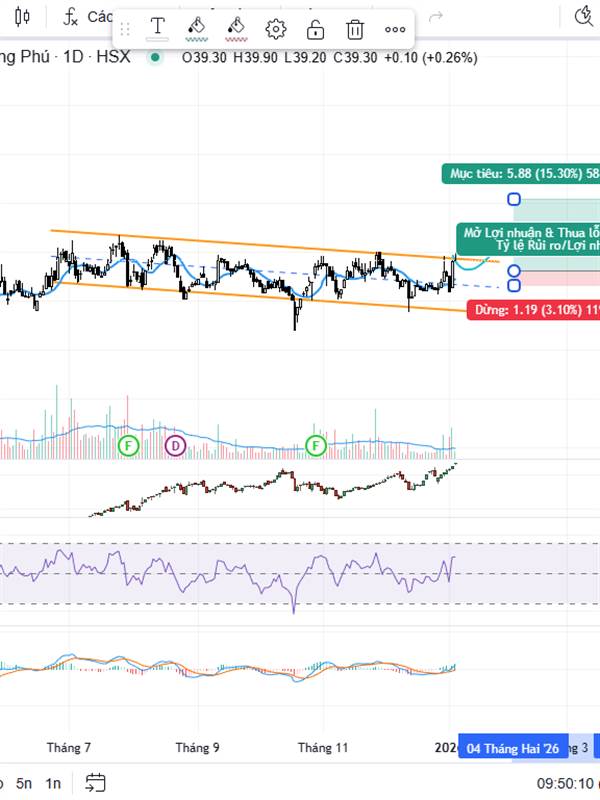The width and height of the screenshot is (600, 800).
Task: Click the lower stop handle of position
Action: (x=514, y=285)
